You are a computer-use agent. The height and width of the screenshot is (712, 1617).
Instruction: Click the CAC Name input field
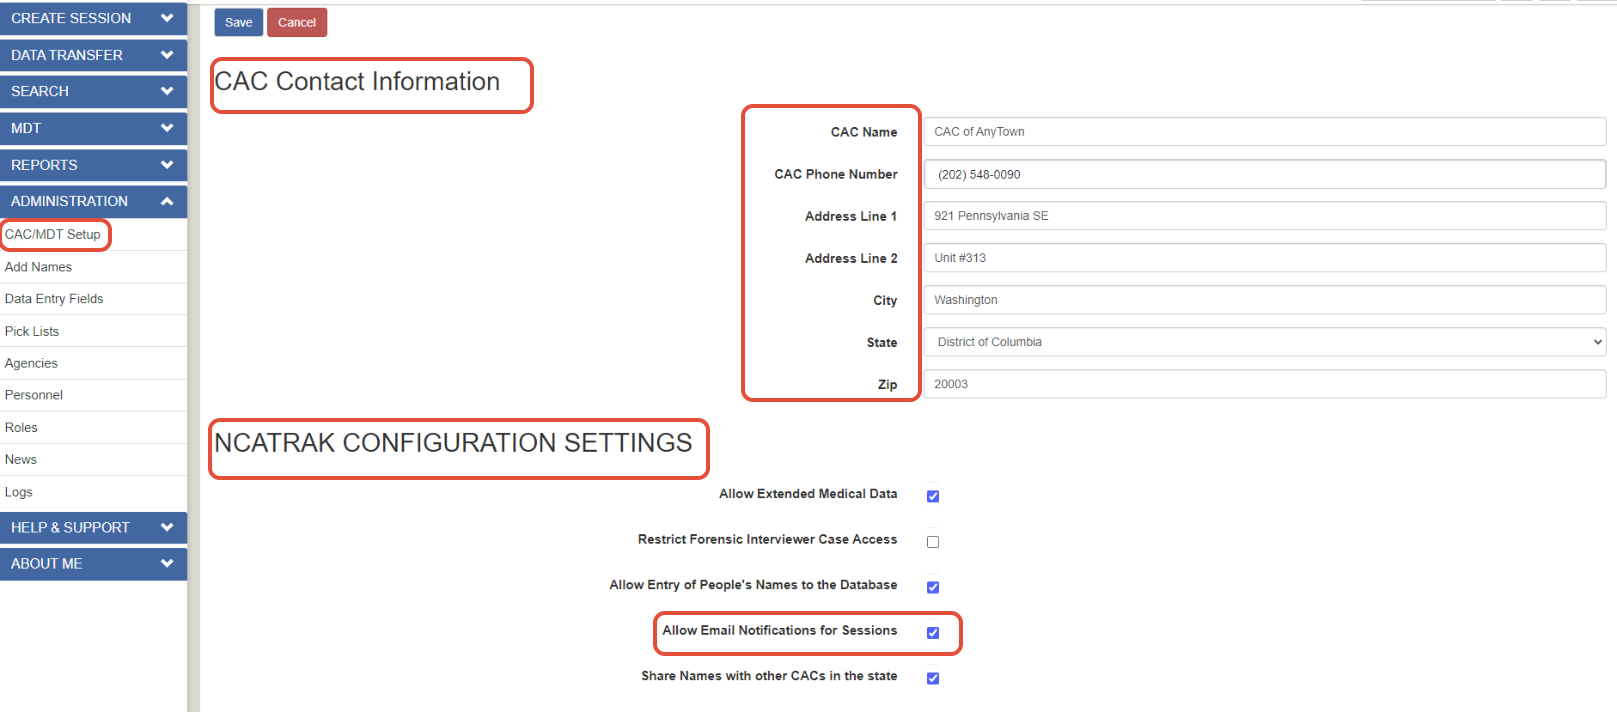(x=1265, y=132)
